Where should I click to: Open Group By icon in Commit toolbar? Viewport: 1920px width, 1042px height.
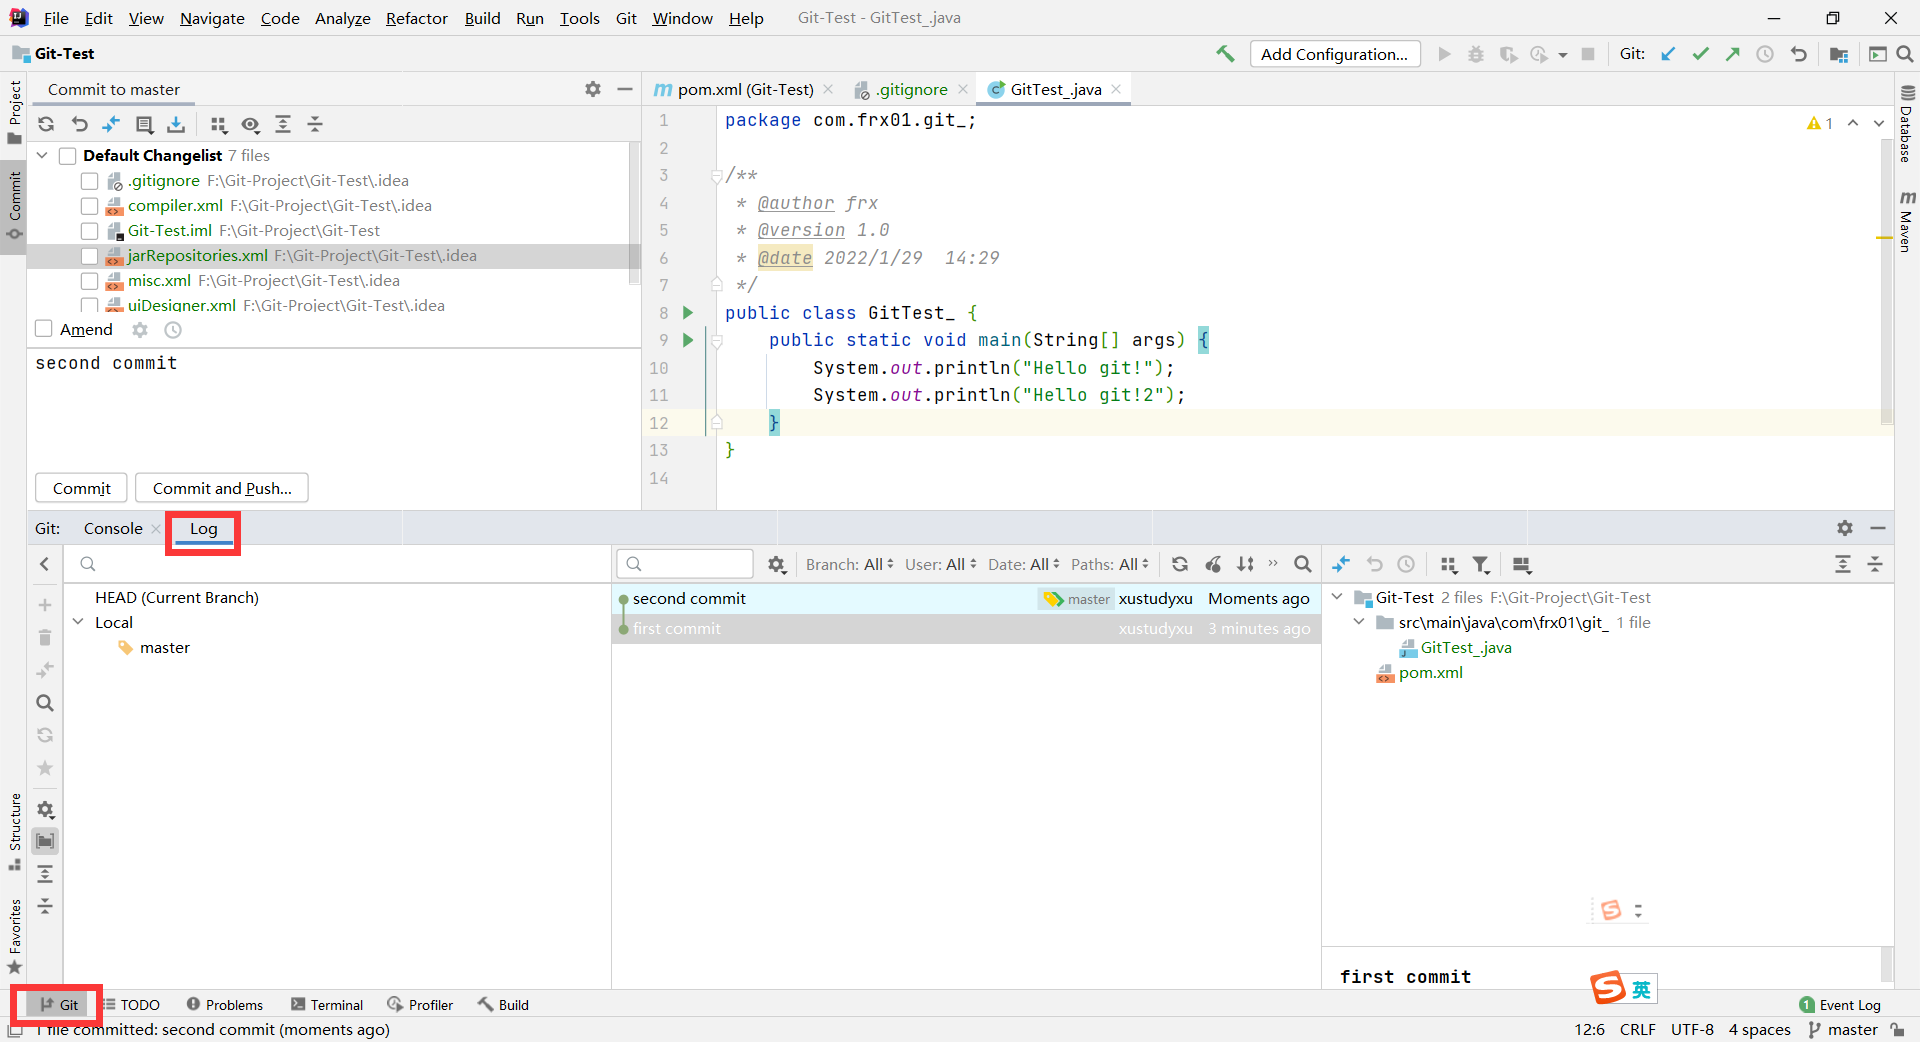218,124
